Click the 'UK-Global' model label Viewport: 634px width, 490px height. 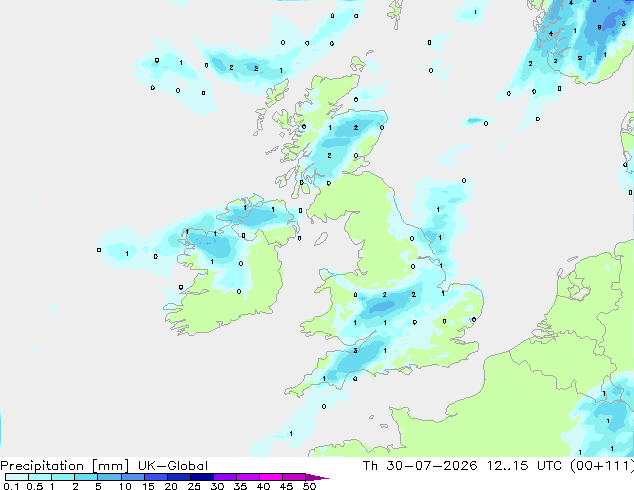tap(173, 466)
